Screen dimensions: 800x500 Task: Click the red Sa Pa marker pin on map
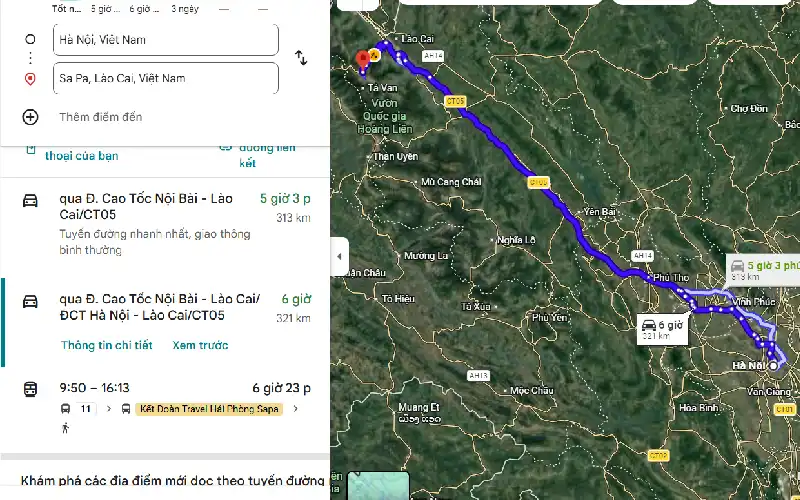point(363,60)
